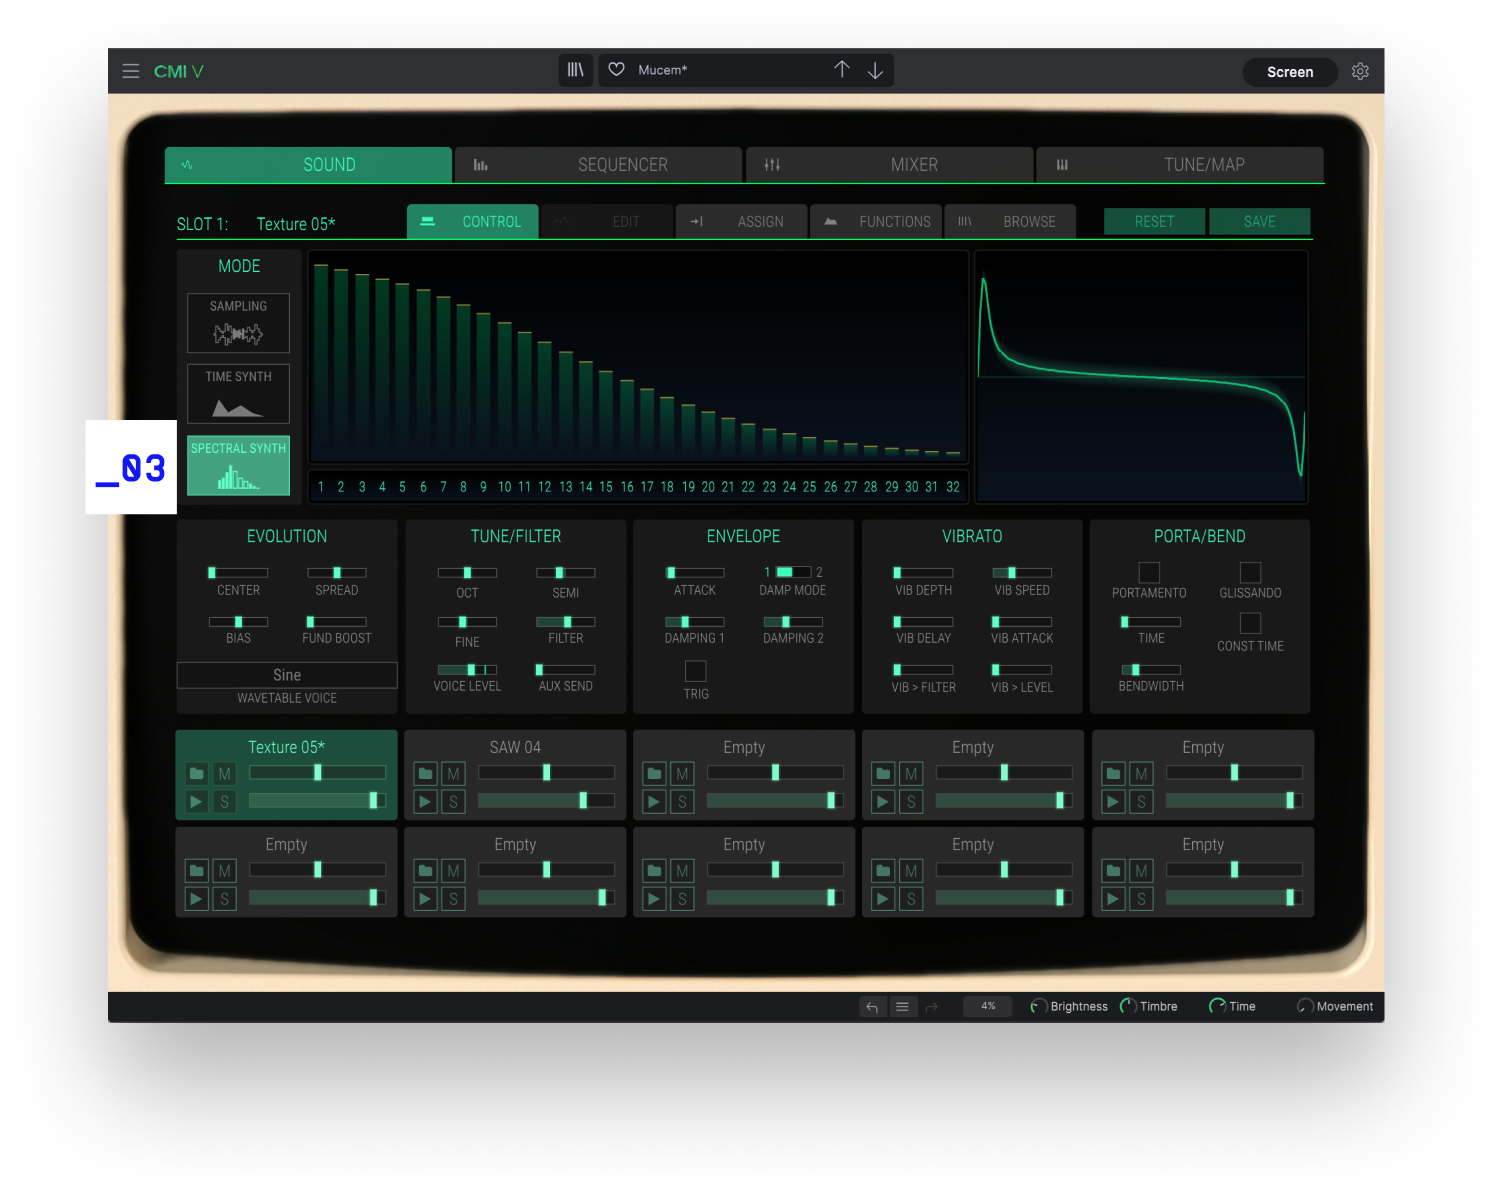Click the undo arrow in bottom bar
This screenshot has width=1497, height=1196.
point(872,1007)
